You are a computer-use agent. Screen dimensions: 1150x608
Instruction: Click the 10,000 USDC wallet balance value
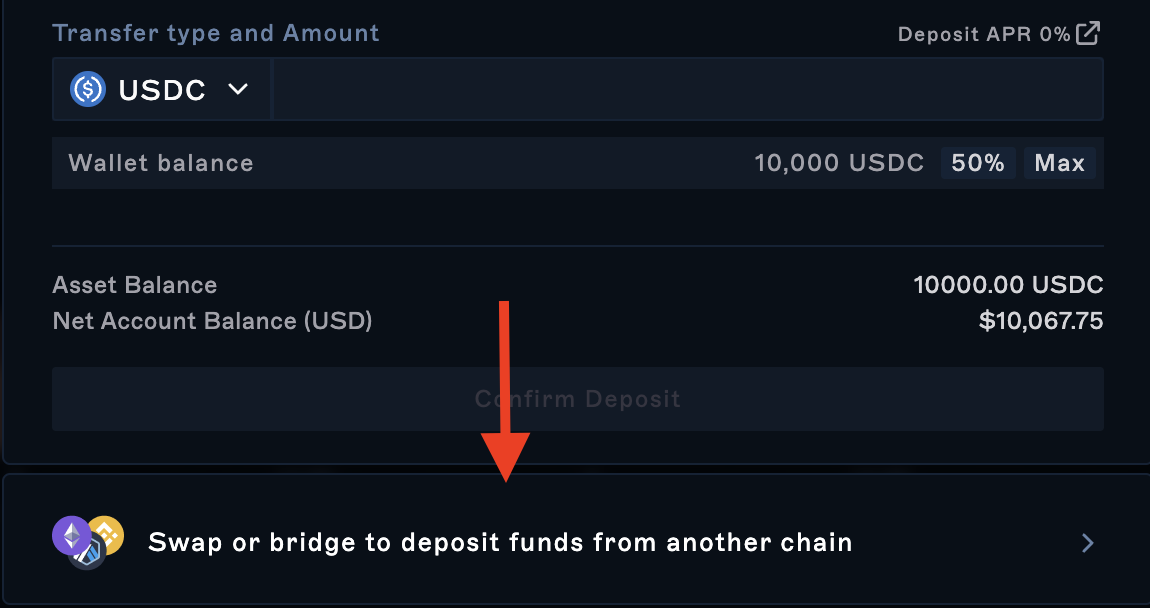[838, 163]
